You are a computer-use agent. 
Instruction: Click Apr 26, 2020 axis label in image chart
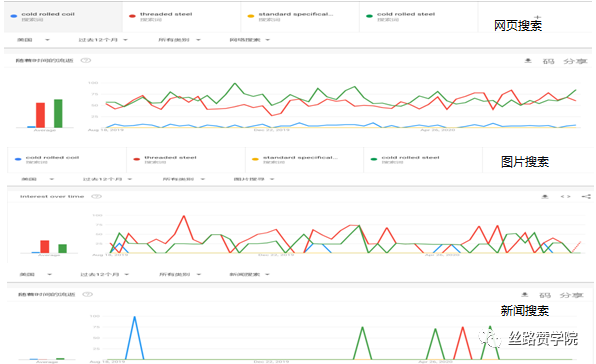442,255
